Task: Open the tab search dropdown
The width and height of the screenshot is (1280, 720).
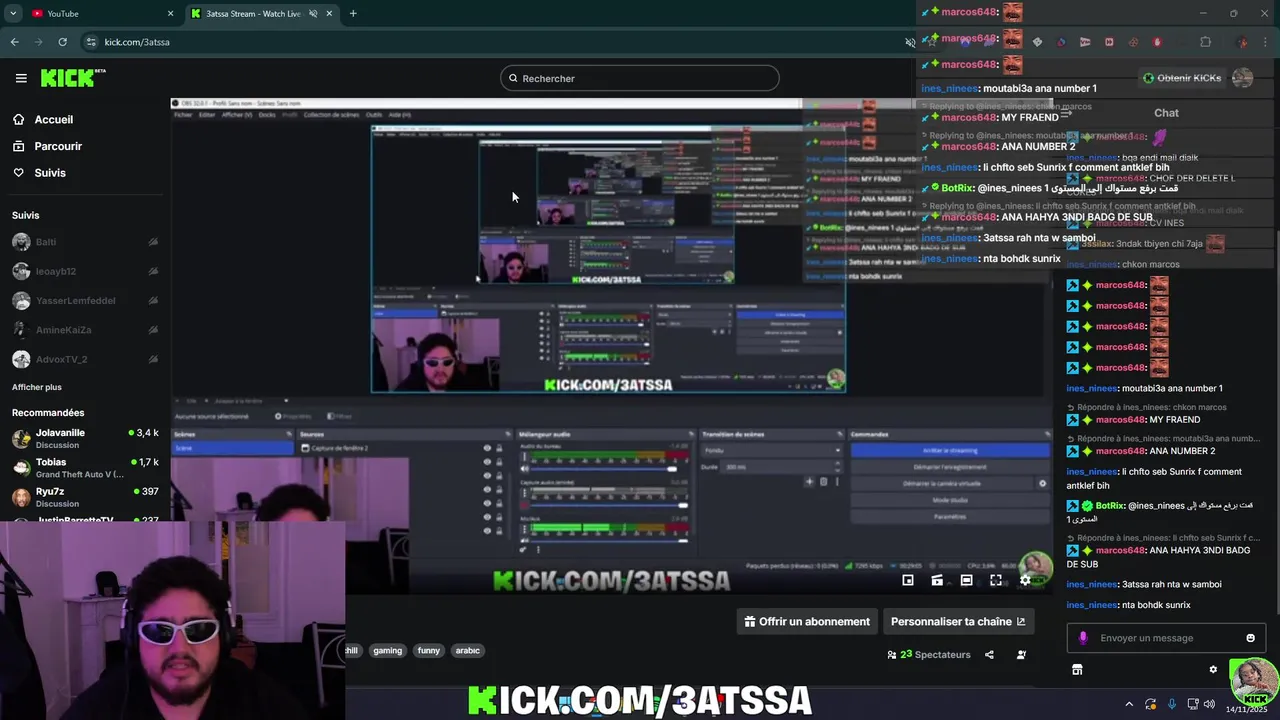Action: (12, 13)
